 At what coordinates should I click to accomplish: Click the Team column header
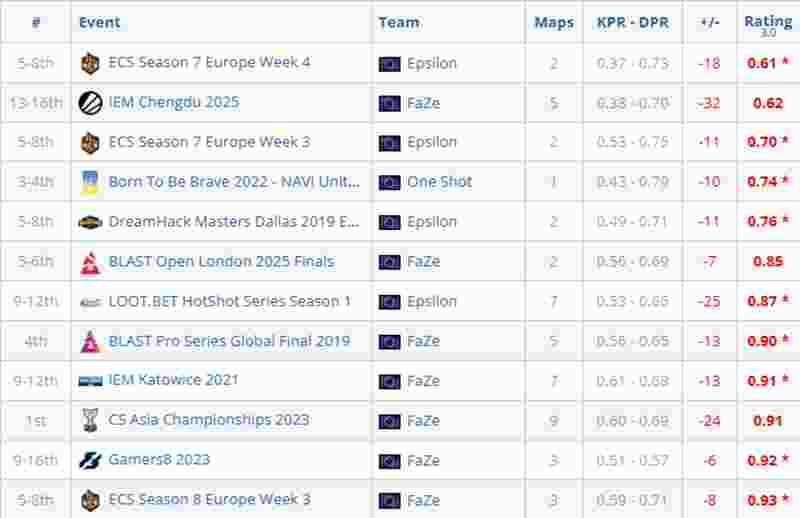(399, 22)
